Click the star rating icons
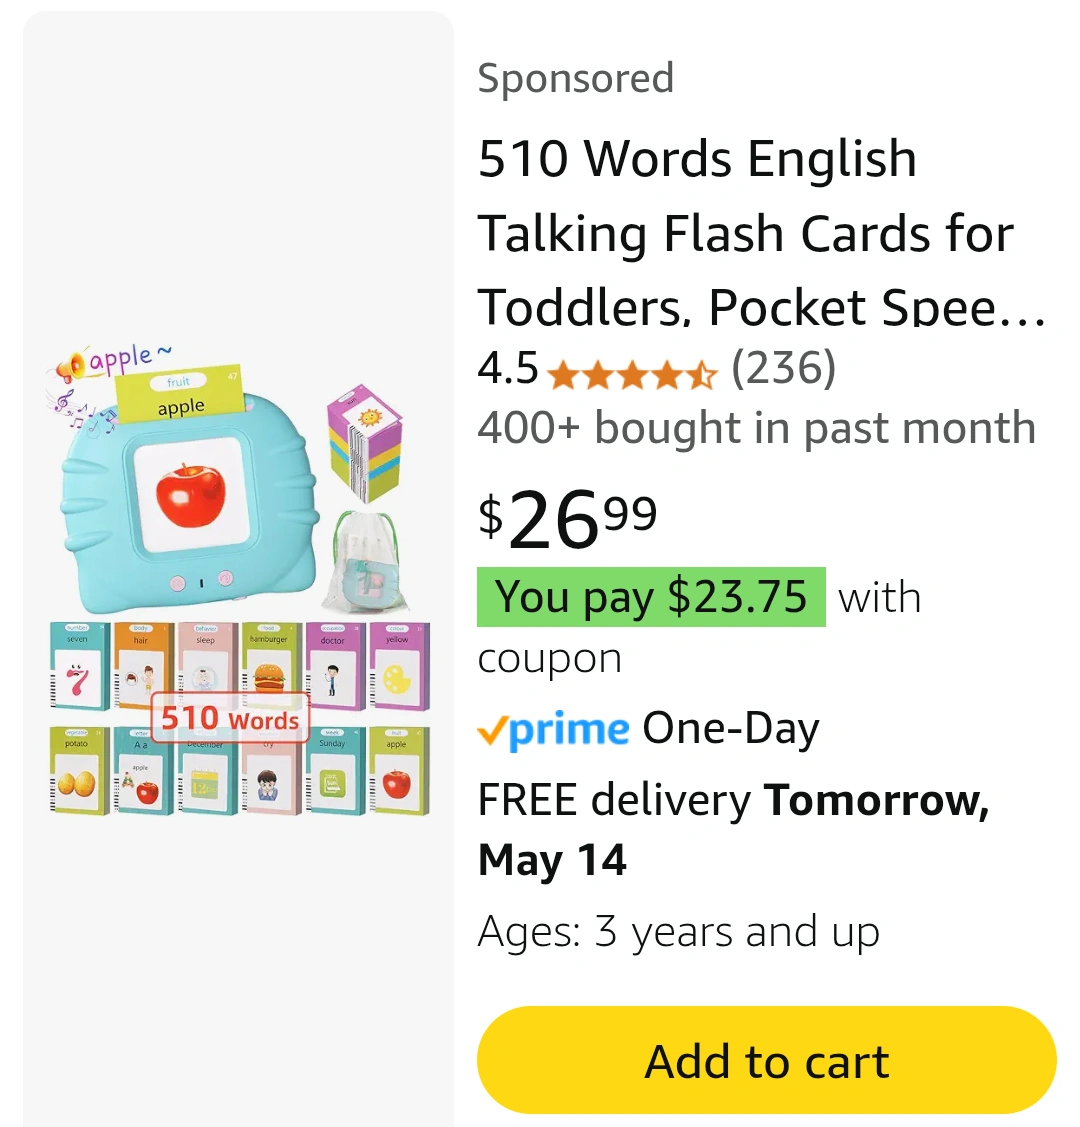This screenshot has height=1127, width=1080. click(x=632, y=374)
